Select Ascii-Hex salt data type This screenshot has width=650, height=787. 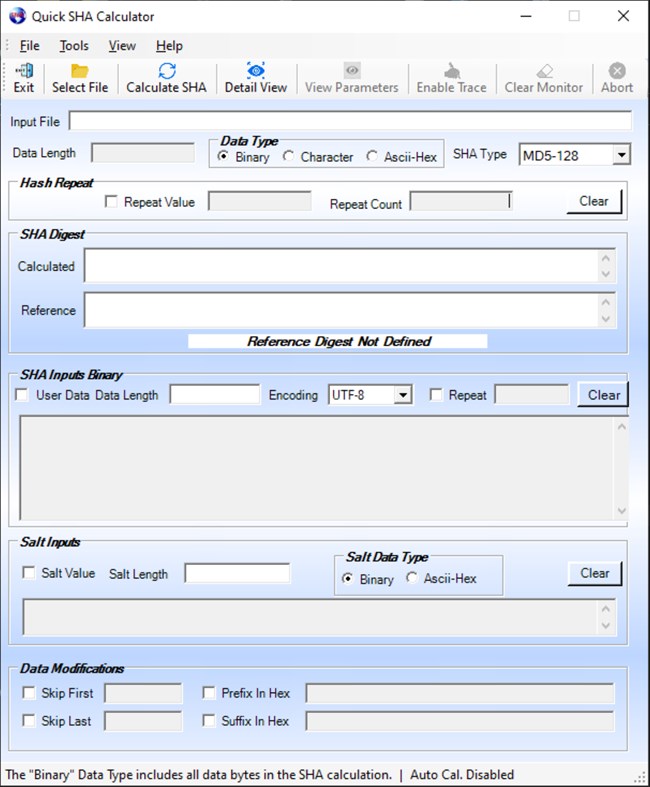(x=412, y=578)
